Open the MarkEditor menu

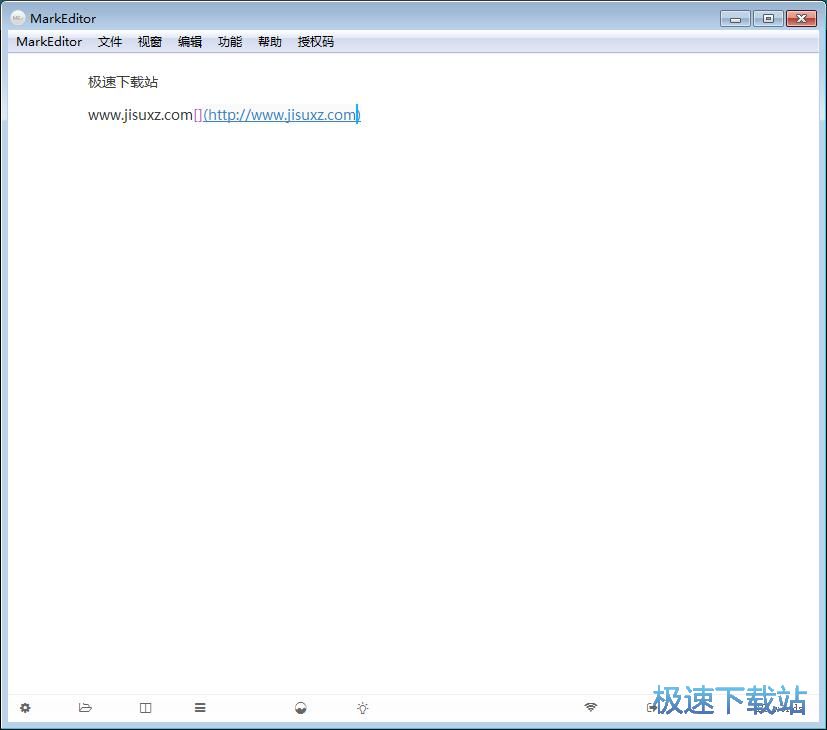(x=49, y=42)
